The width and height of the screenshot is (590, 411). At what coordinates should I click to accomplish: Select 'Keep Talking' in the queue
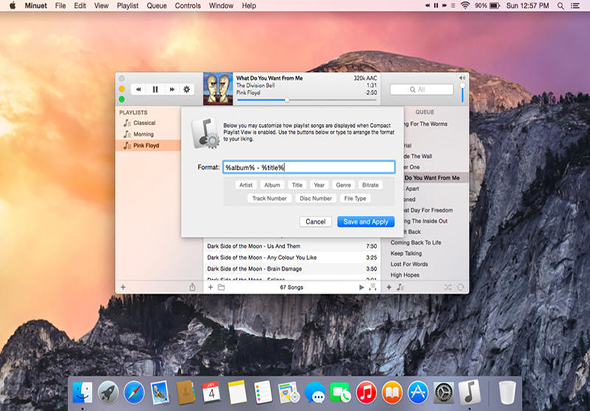click(425, 253)
